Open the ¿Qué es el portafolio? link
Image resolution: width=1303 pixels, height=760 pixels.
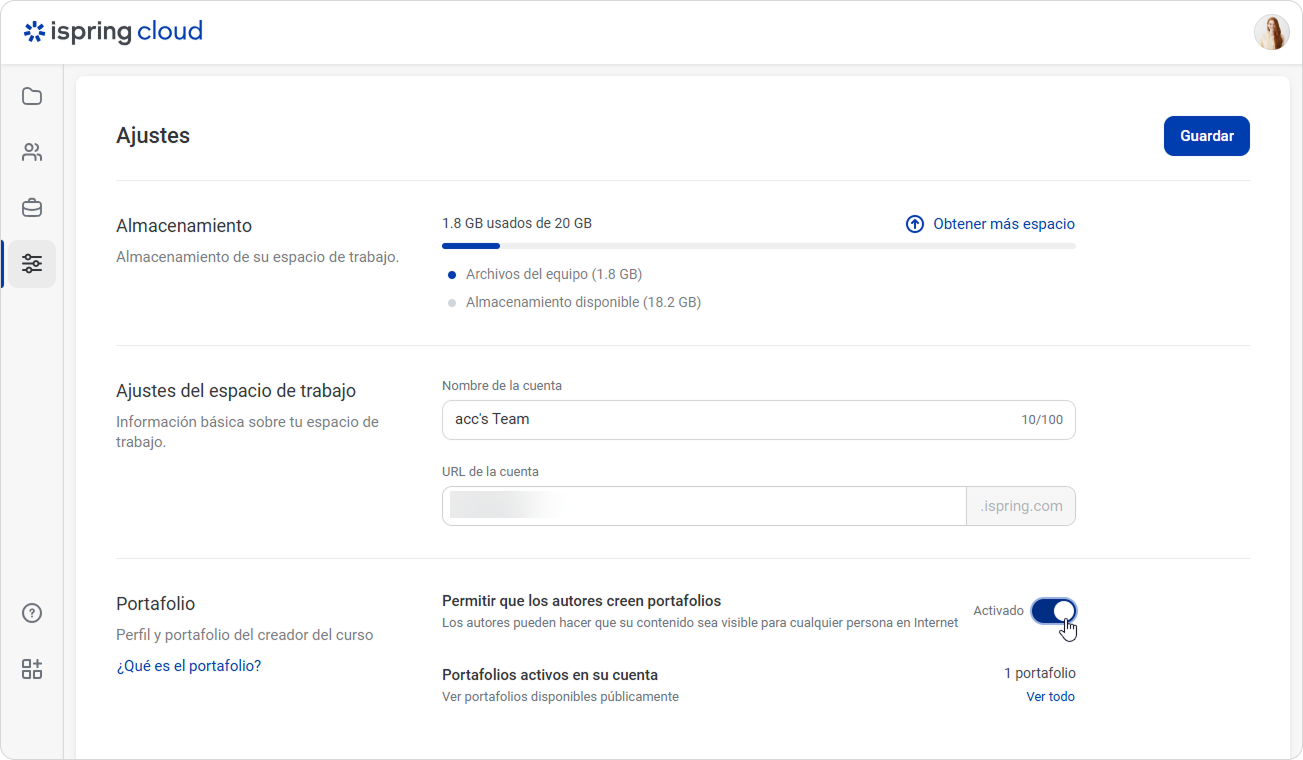189,665
